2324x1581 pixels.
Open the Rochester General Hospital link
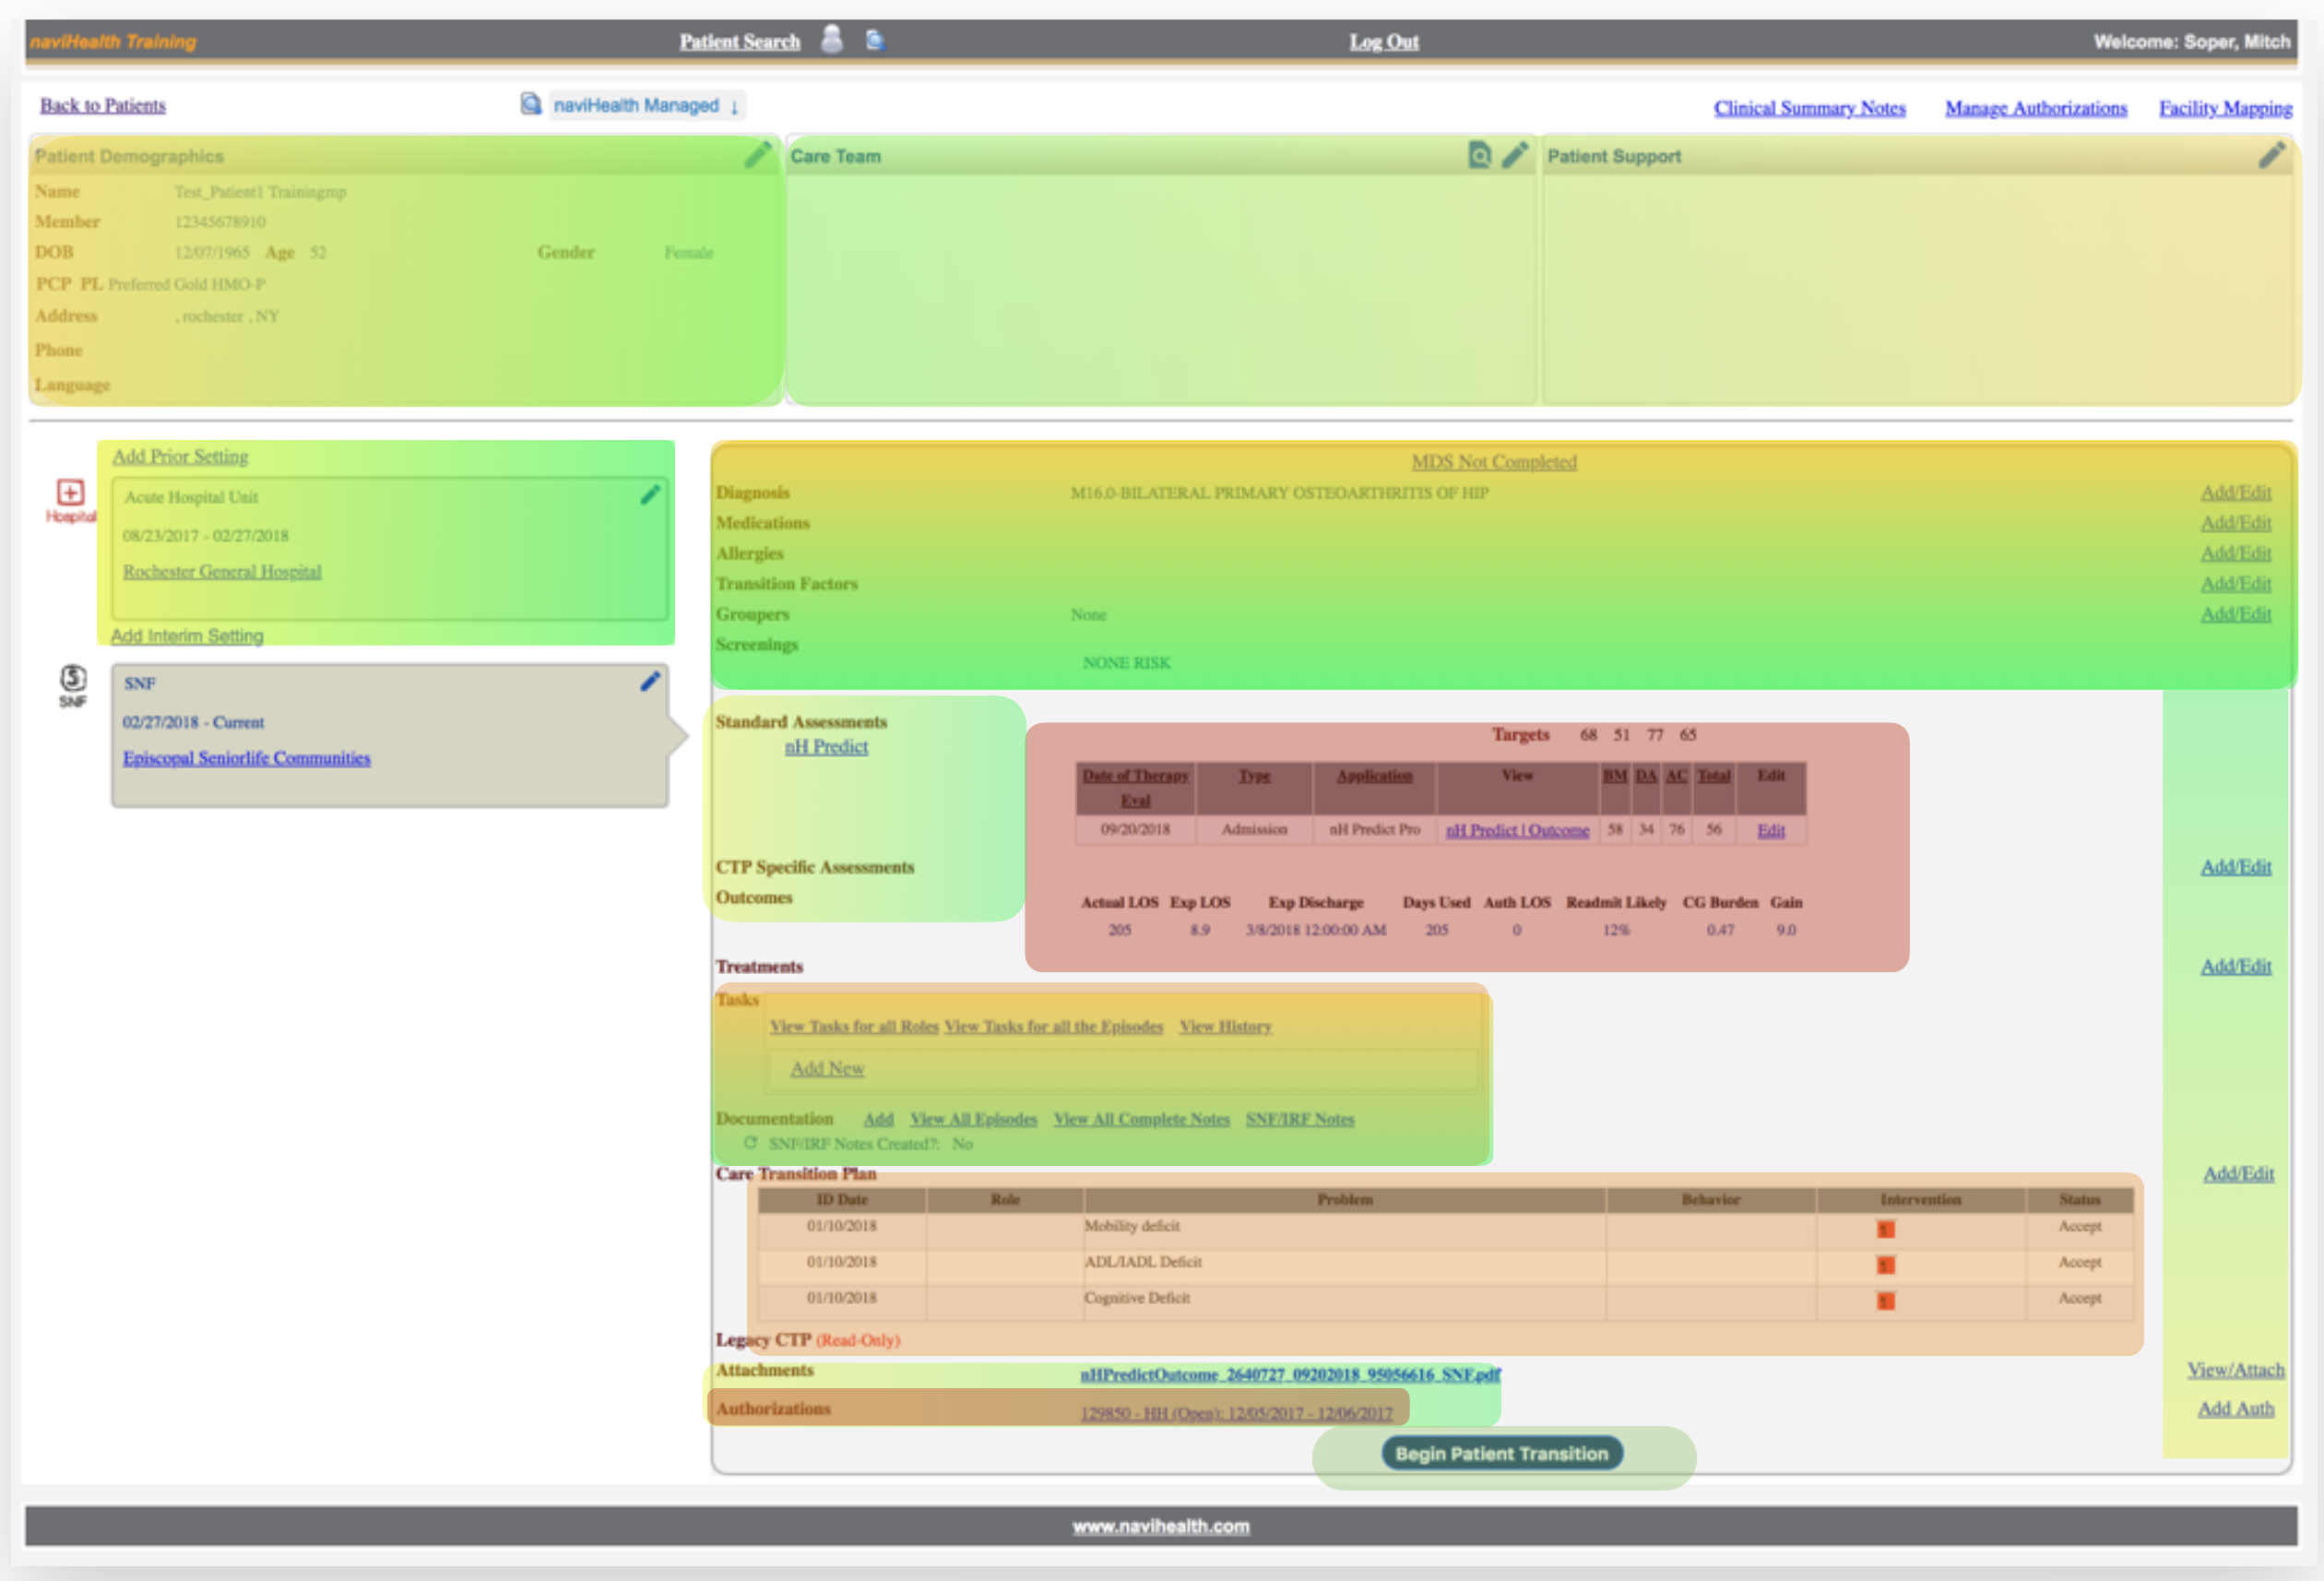pyautogui.click(x=222, y=571)
